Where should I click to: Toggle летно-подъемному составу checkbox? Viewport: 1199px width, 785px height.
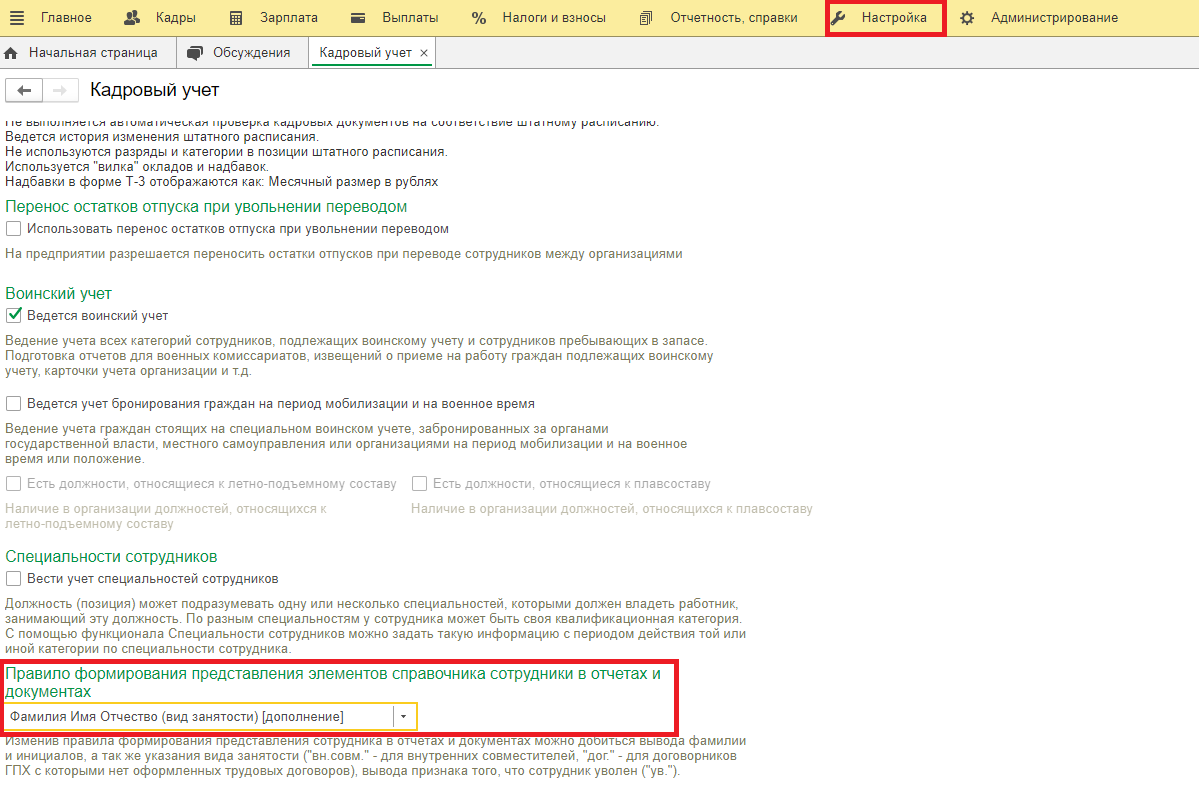click(x=14, y=484)
